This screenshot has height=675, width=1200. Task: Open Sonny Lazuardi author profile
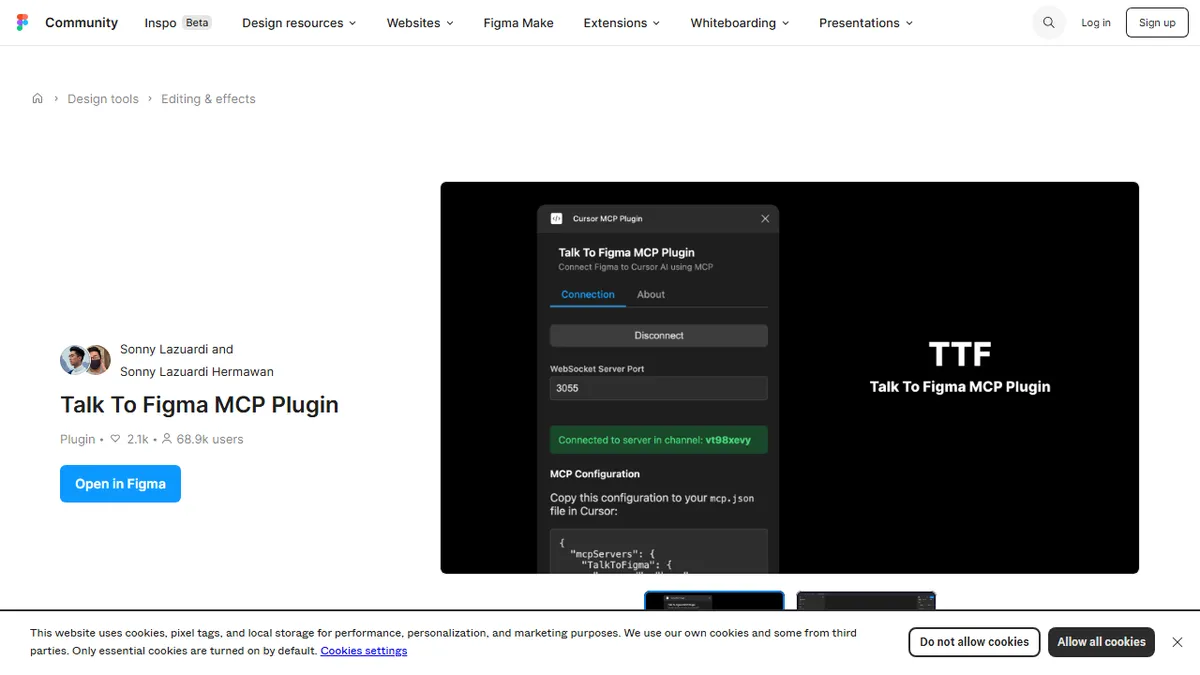coord(165,349)
